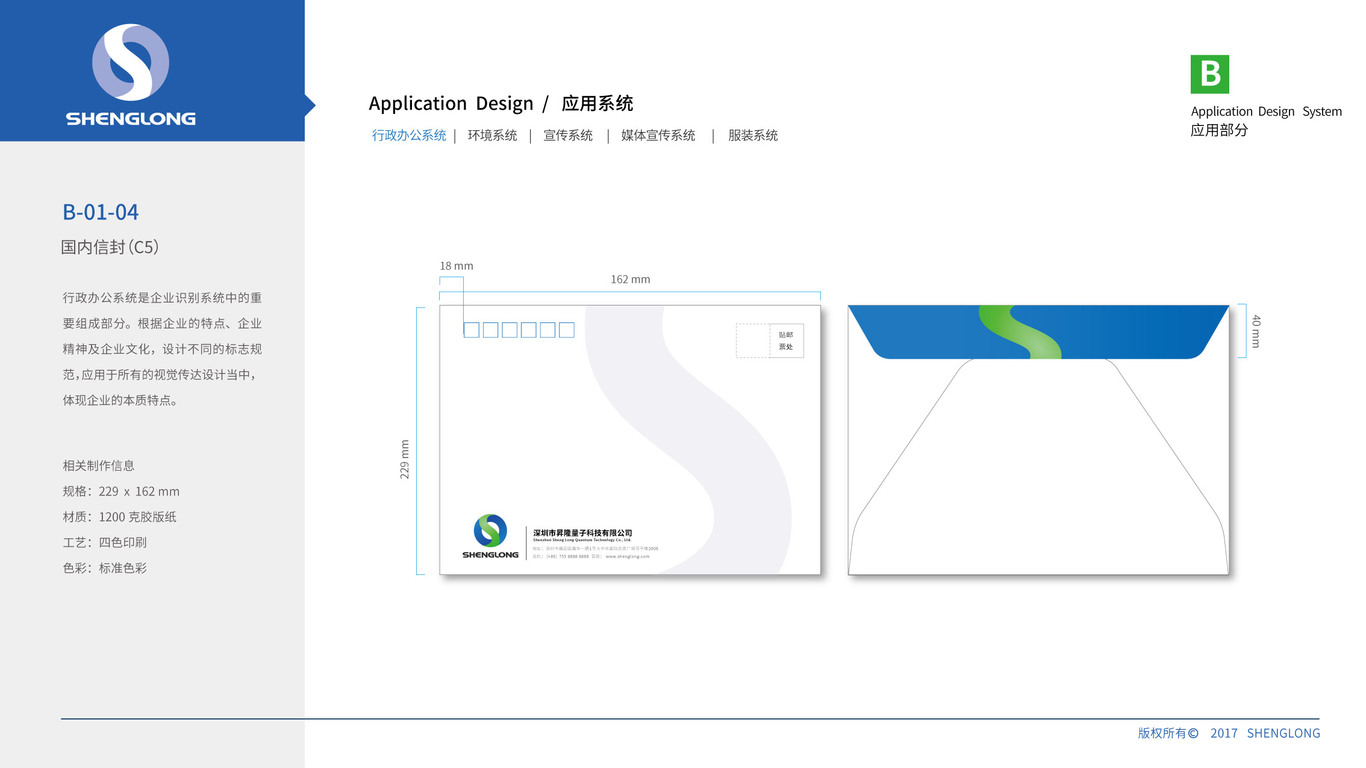Select the page code B-01-04
This screenshot has width=1366, height=768.
click(100, 212)
